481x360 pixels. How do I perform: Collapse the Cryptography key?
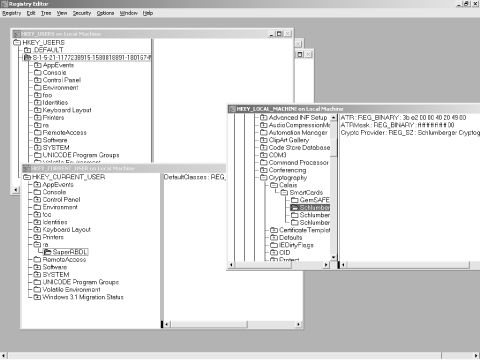click(x=264, y=177)
